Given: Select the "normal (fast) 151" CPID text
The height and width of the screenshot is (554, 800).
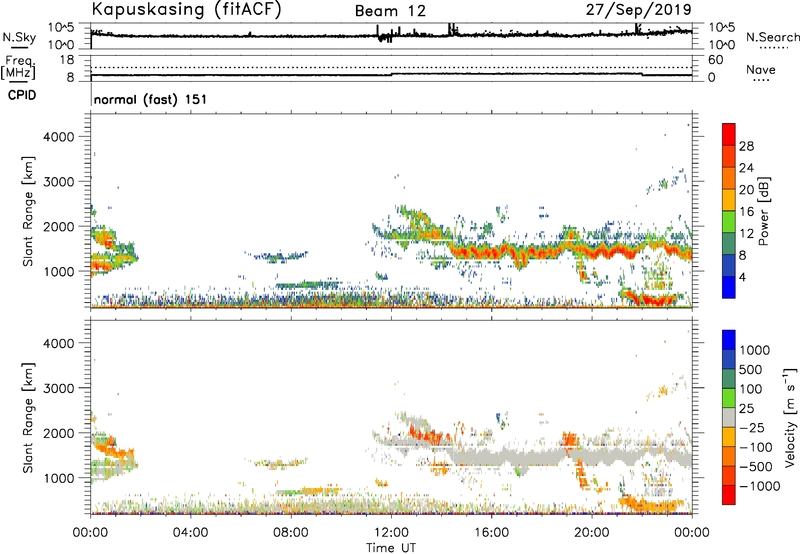Looking at the screenshot, I should click(151, 99).
